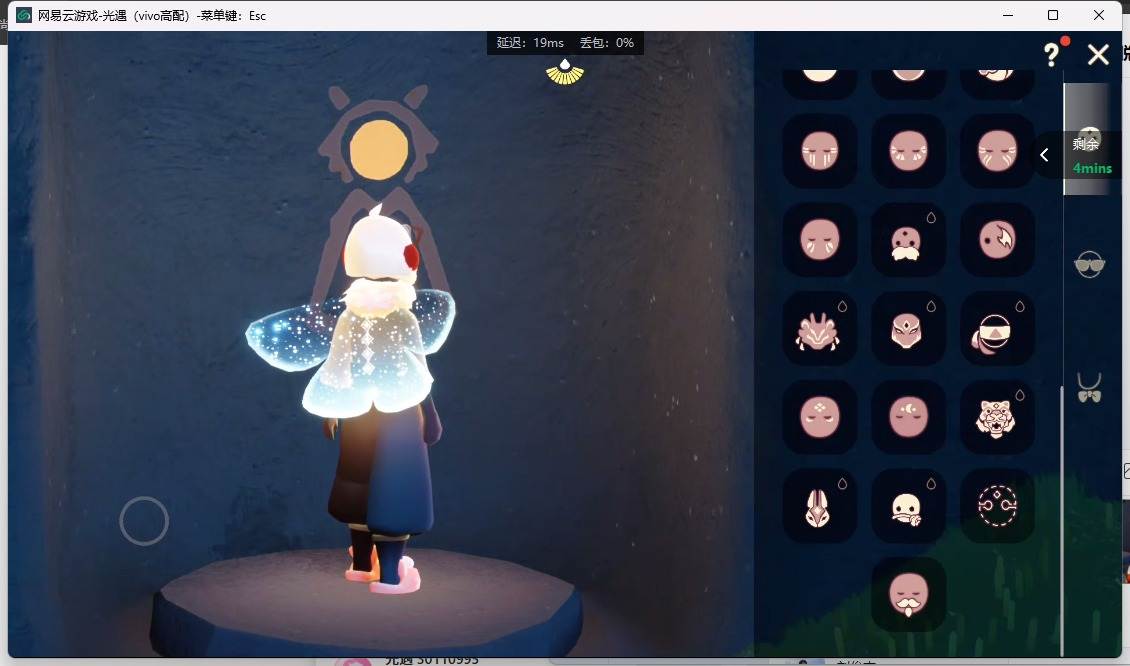Screen dimensions: 1130x666
Task: Select the three-dot mask with big white mustache
Action: [908, 239]
